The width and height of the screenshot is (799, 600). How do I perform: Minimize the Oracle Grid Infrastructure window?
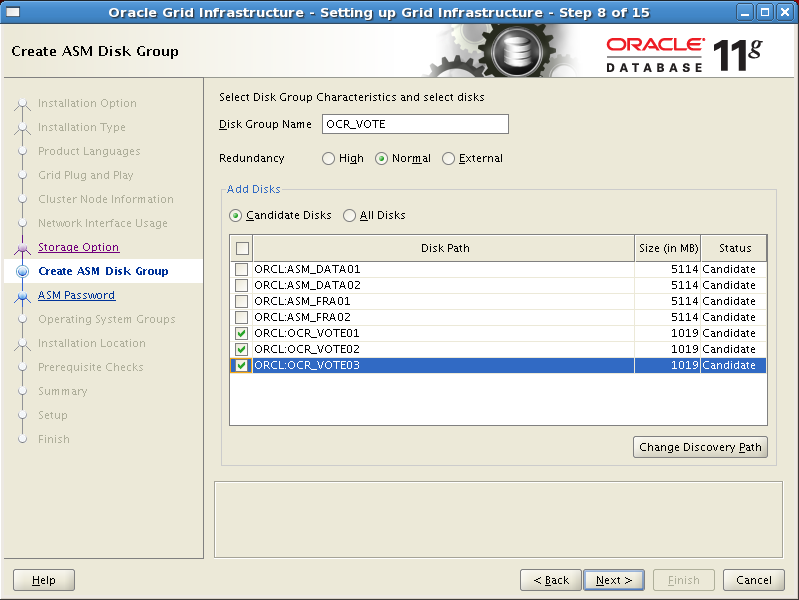pyautogui.click(x=745, y=12)
